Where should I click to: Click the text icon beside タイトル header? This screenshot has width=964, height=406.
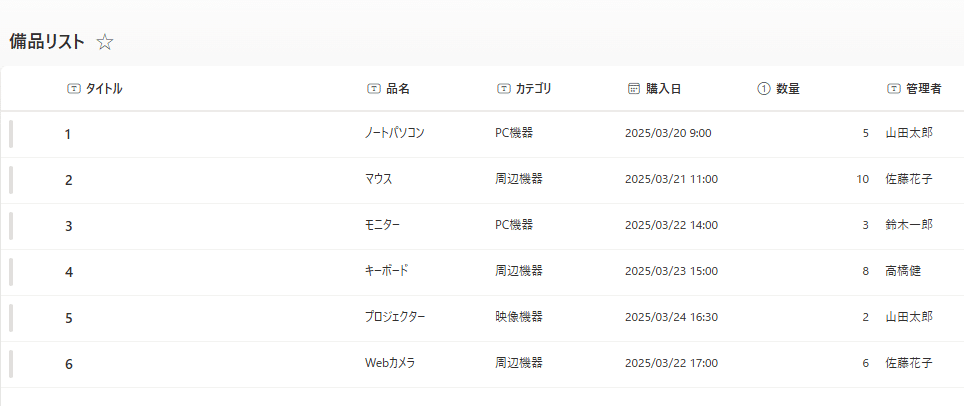(73, 89)
